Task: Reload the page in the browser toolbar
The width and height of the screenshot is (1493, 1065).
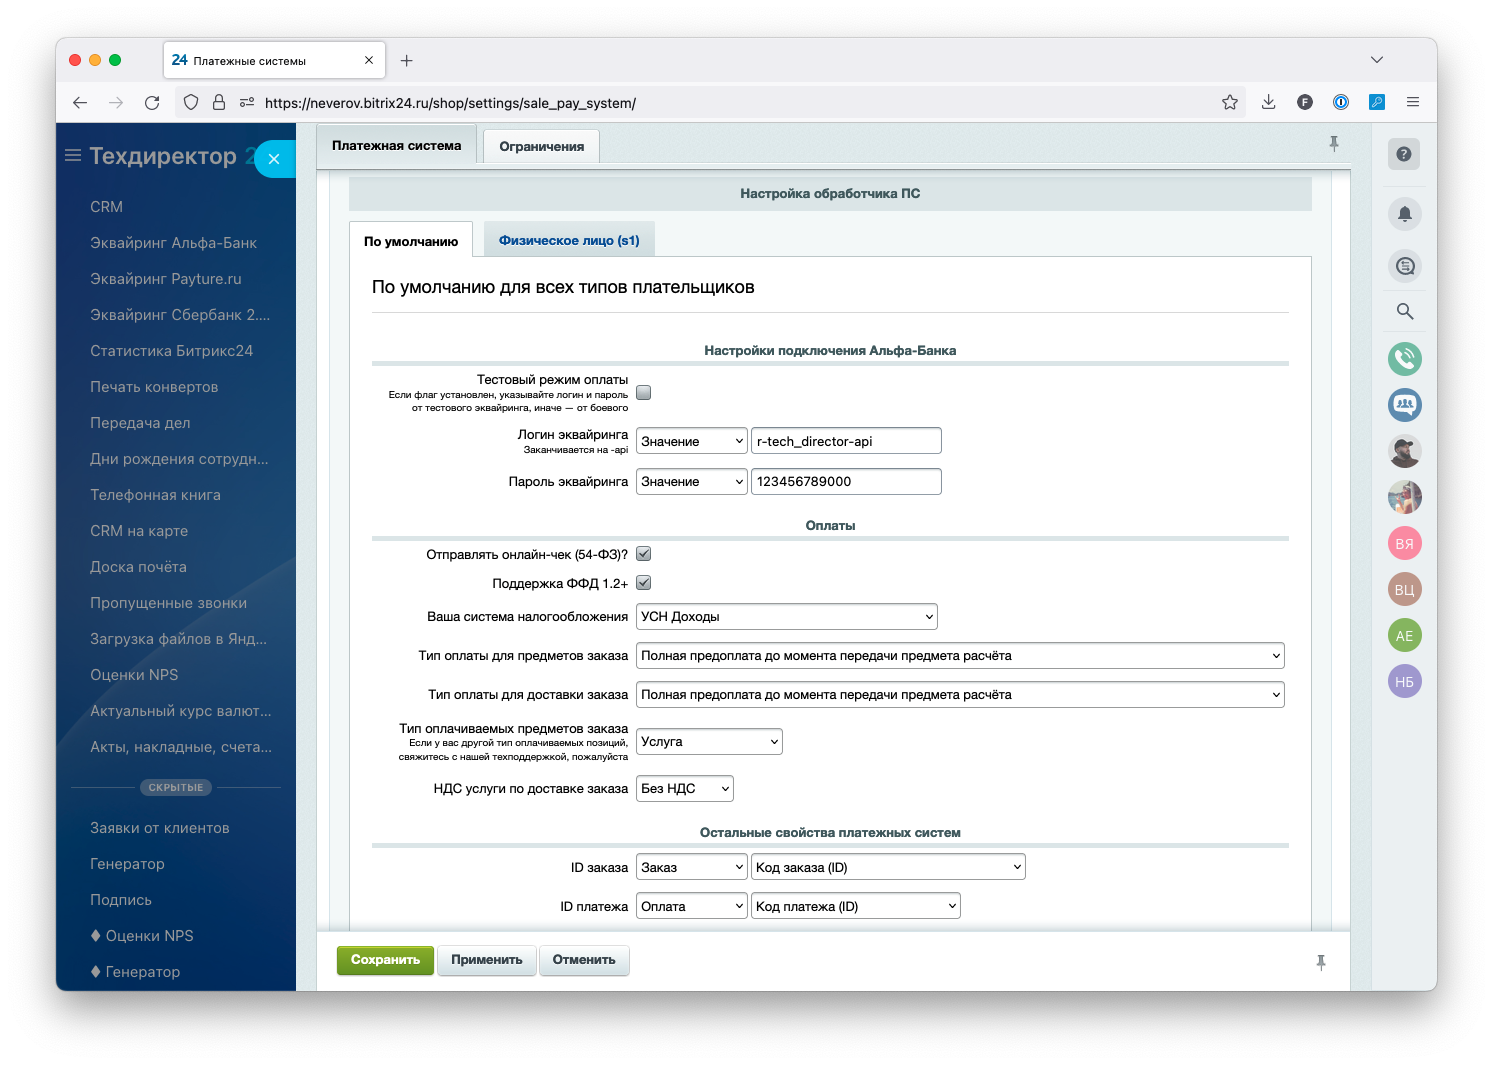Action: (x=152, y=102)
